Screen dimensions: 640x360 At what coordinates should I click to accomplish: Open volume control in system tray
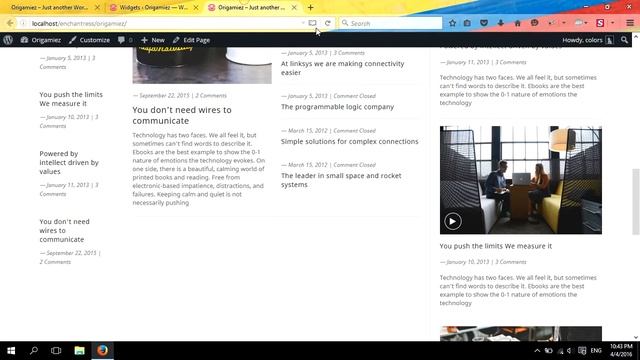tap(570, 351)
